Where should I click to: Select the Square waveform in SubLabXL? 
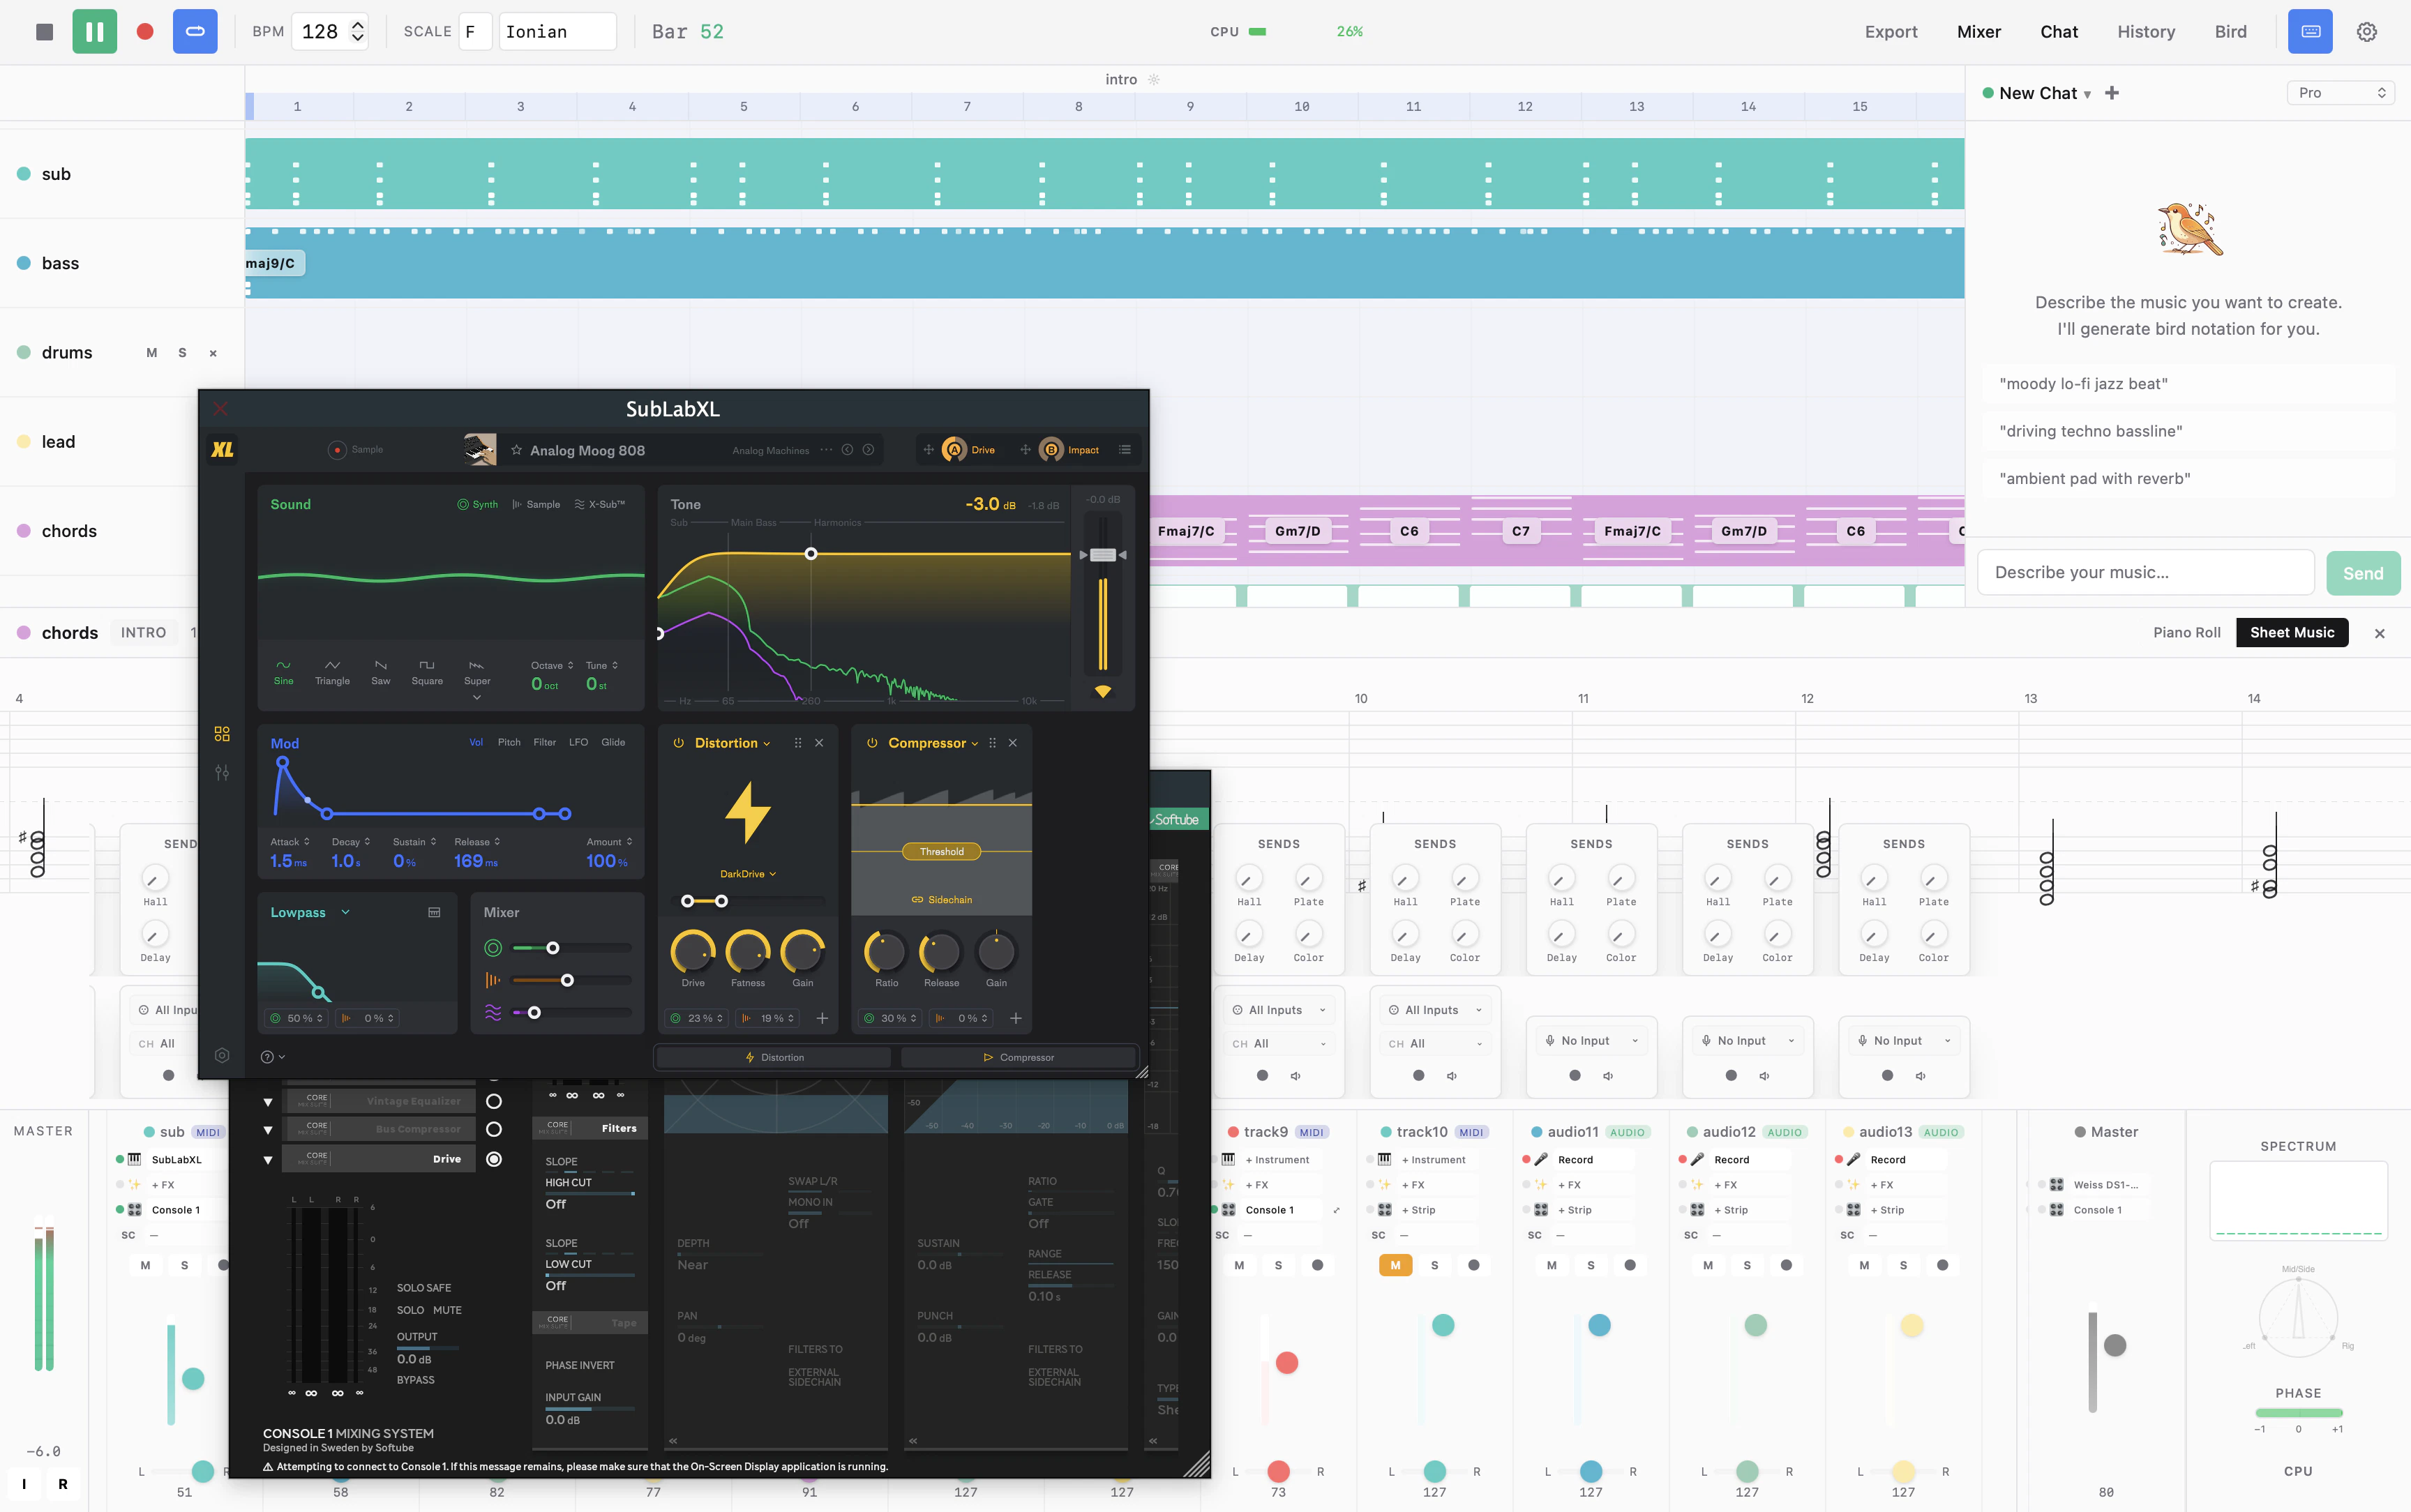[427, 672]
